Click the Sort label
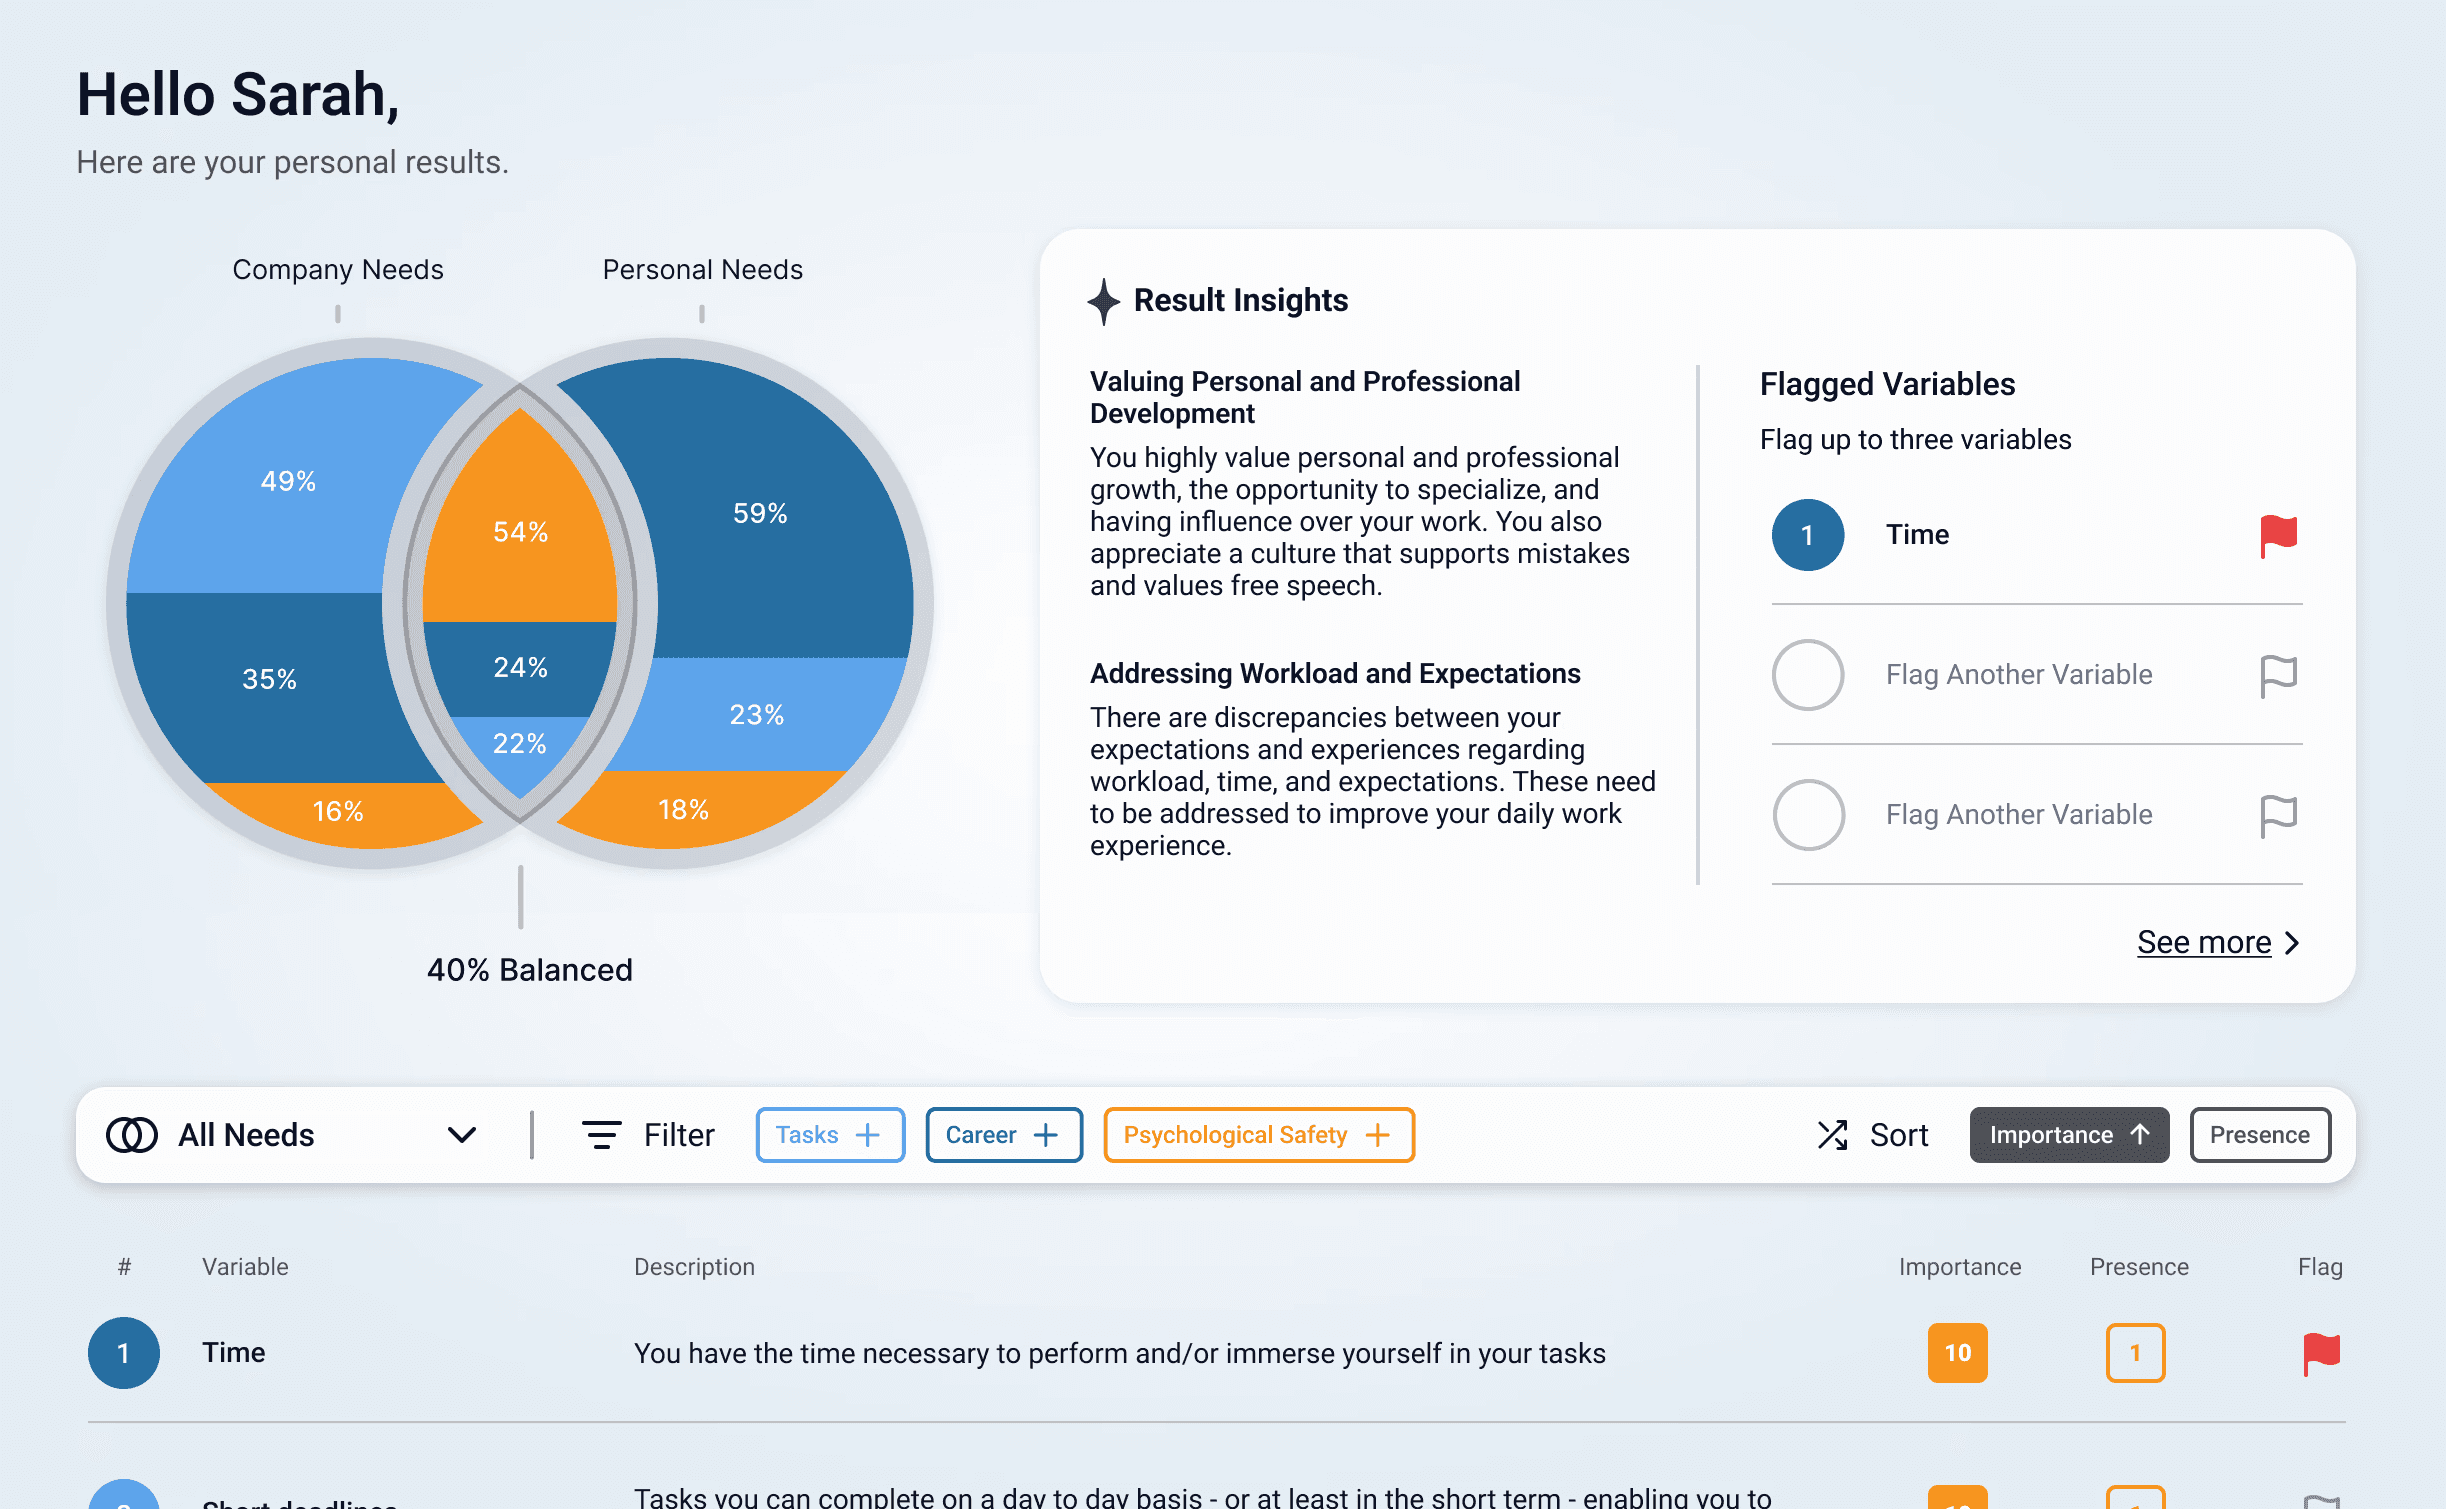The height and width of the screenshot is (1509, 2446). click(1898, 1135)
